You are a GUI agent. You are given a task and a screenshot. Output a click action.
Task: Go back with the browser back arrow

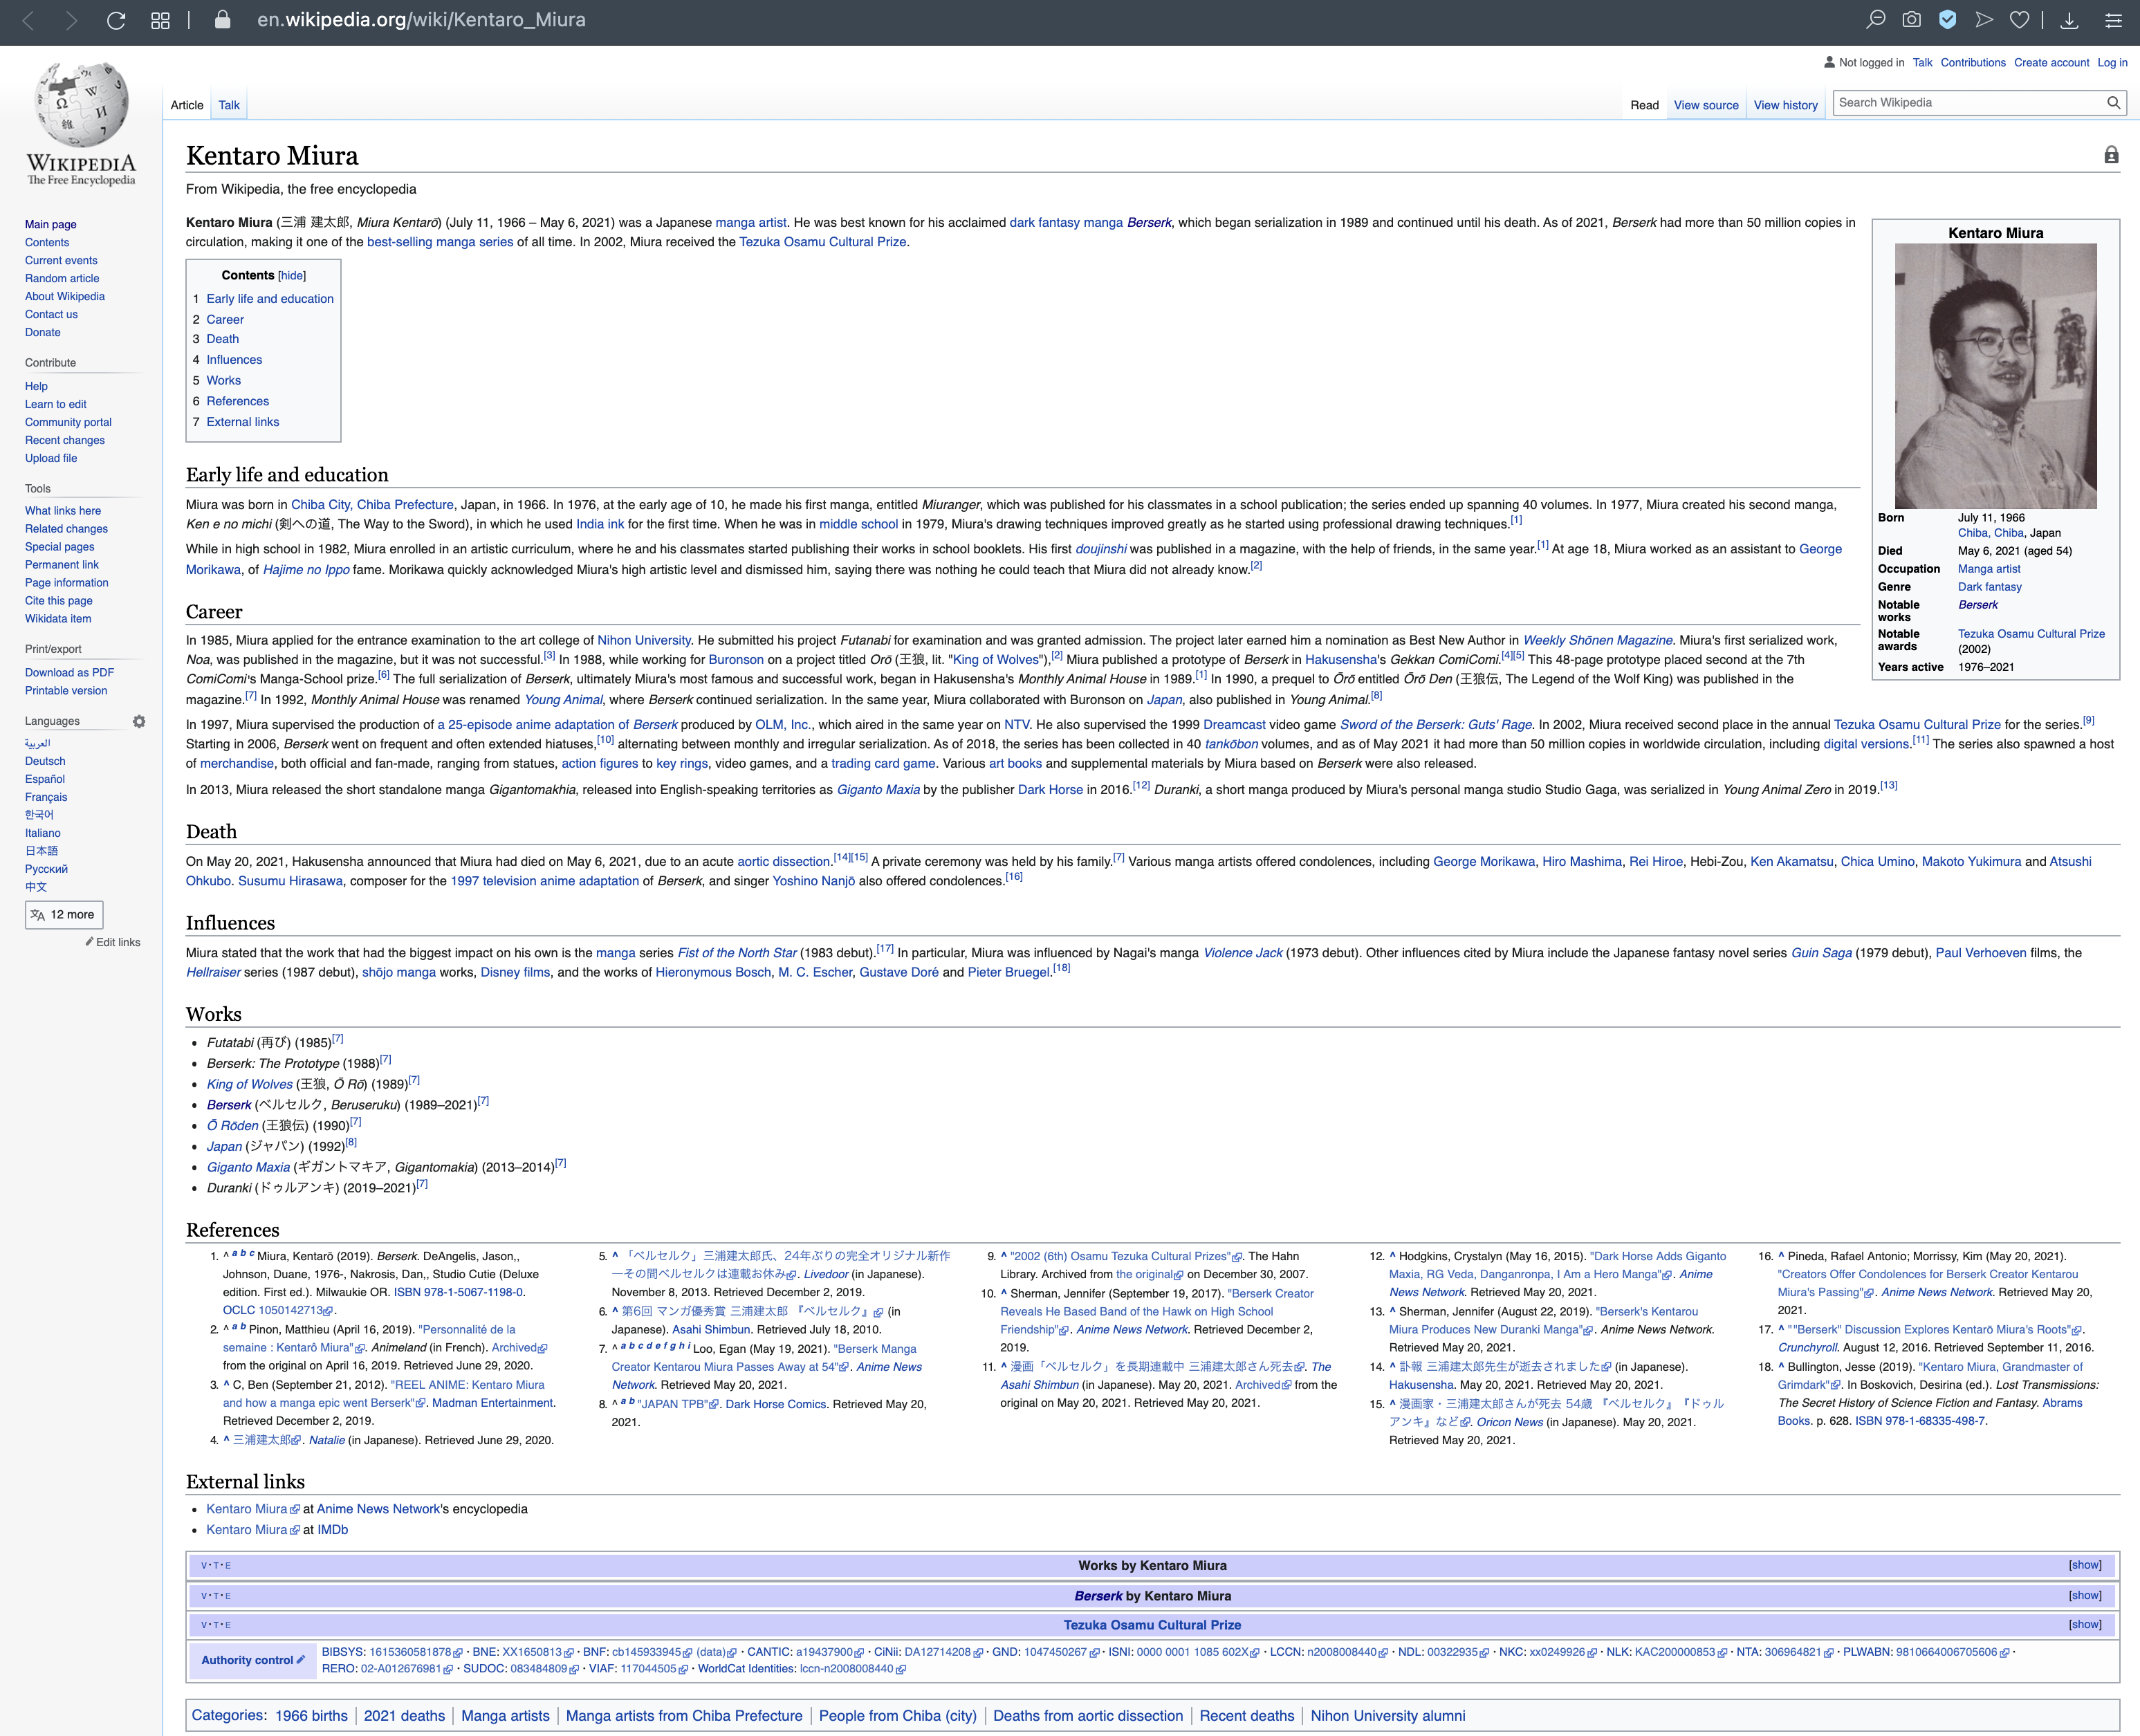click(x=28, y=20)
